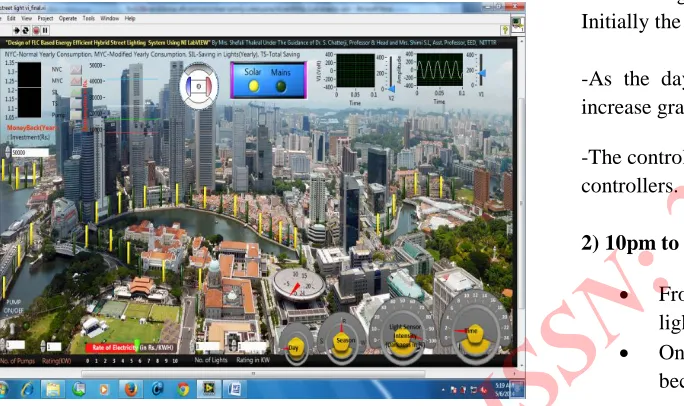This screenshot has height=406, width=684.
Task: Click the red Abort Execution button
Action: 36,30
